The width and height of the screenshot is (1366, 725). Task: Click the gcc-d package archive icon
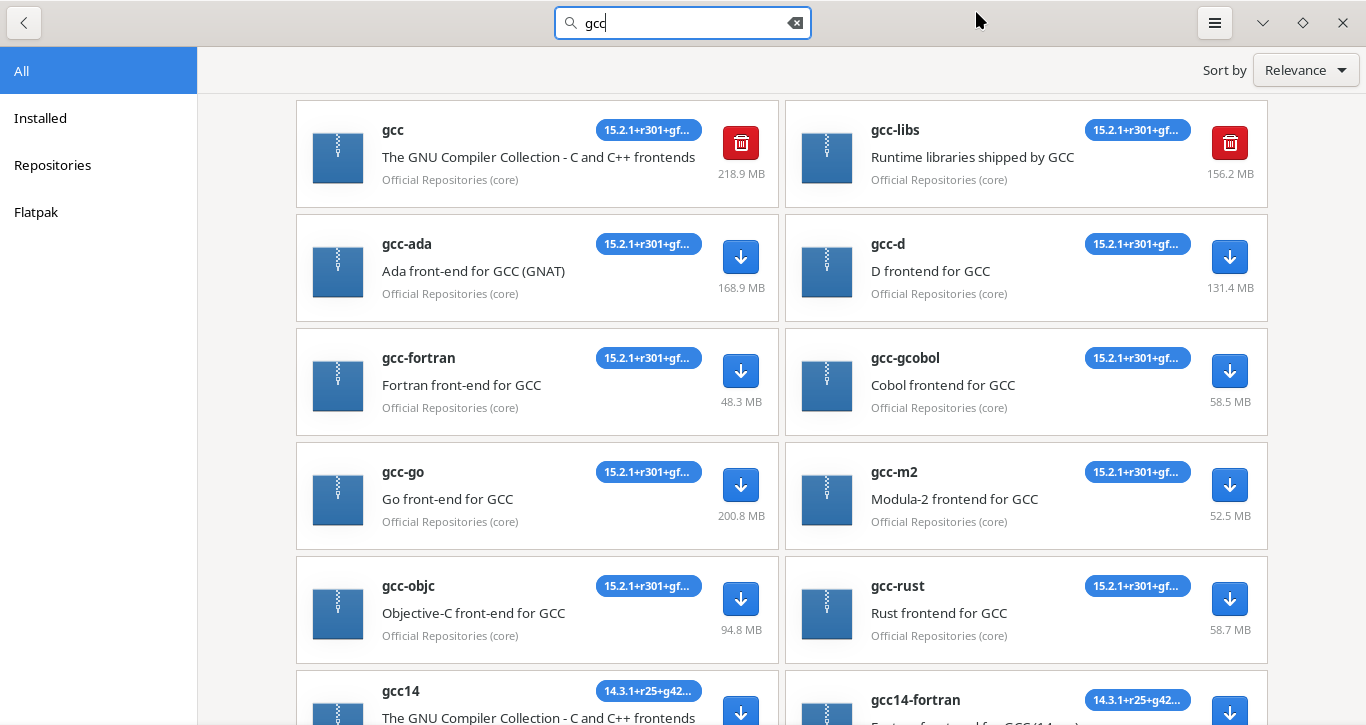tap(827, 272)
